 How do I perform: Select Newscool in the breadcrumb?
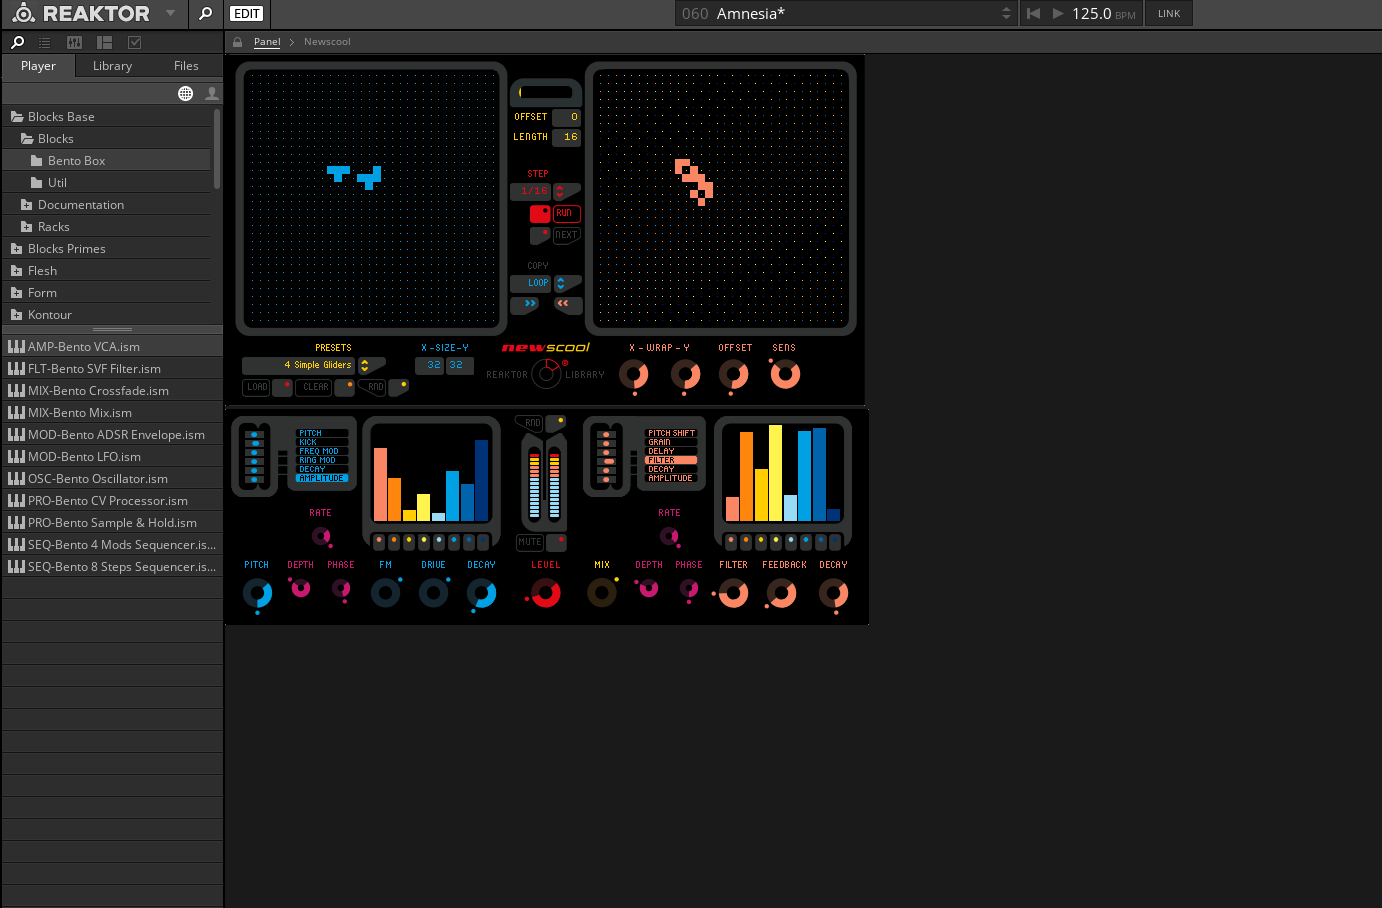coord(327,42)
